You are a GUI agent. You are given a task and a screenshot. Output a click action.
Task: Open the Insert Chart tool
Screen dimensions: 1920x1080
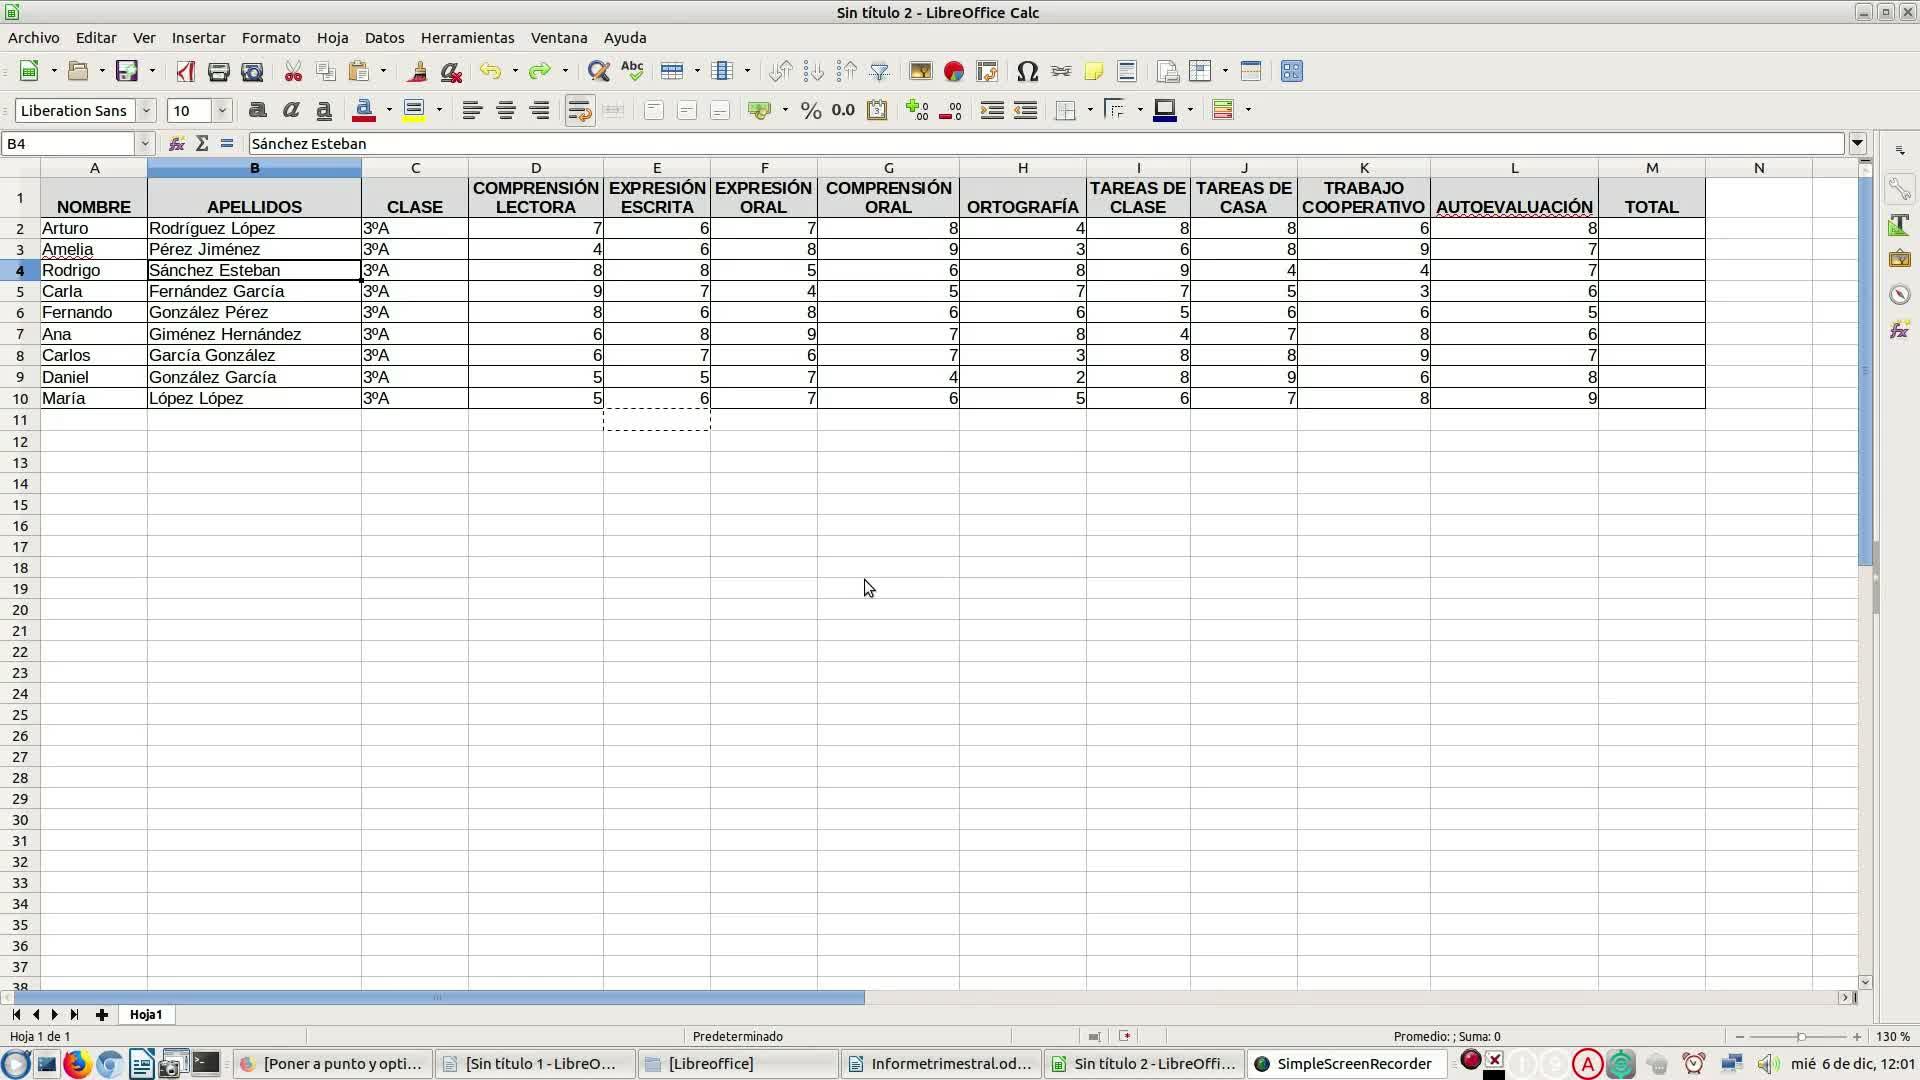(954, 71)
